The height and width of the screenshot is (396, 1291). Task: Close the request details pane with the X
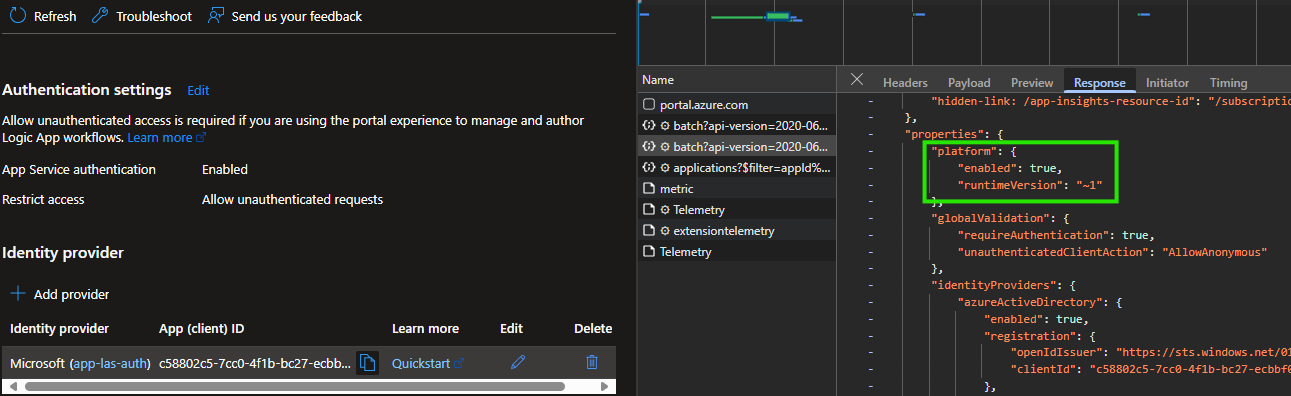pos(857,80)
